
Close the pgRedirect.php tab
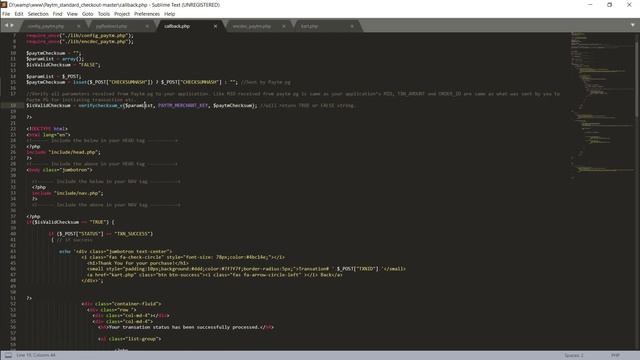click(147, 26)
